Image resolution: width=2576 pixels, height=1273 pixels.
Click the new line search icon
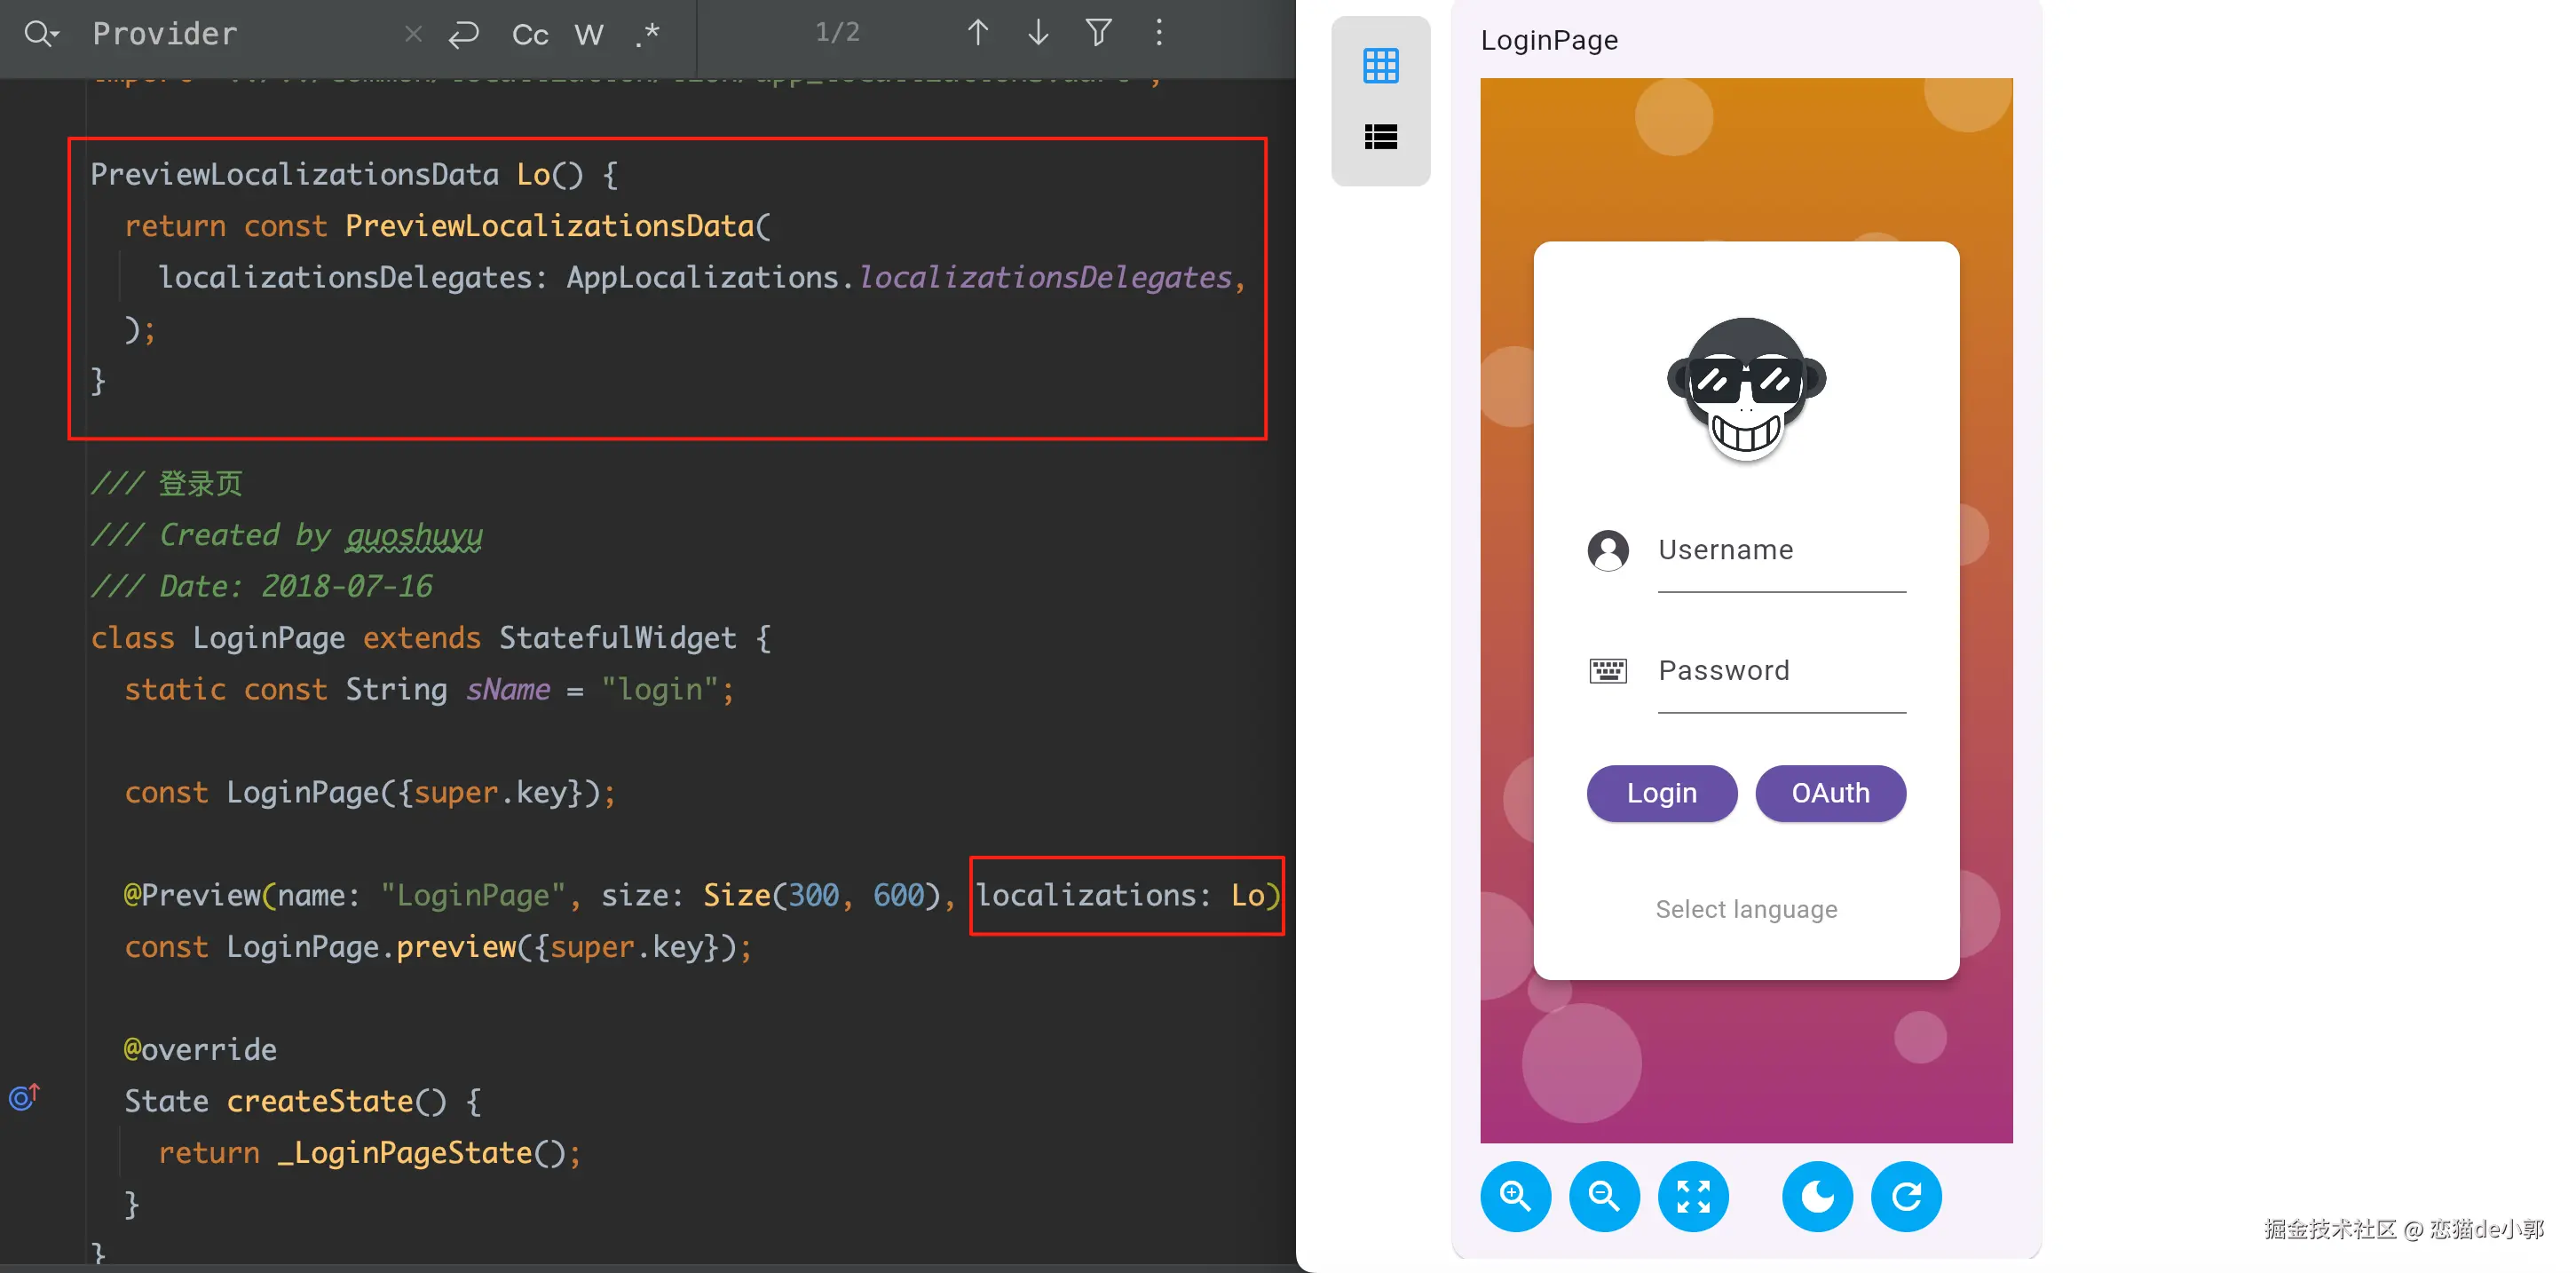[x=463, y=34]
